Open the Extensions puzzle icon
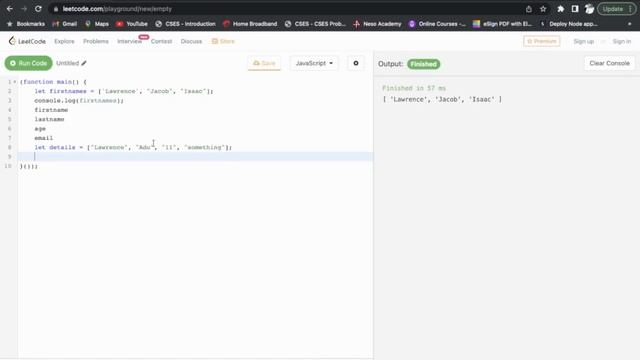The height and width of the screenshot is (360, 640). [560, 9]
